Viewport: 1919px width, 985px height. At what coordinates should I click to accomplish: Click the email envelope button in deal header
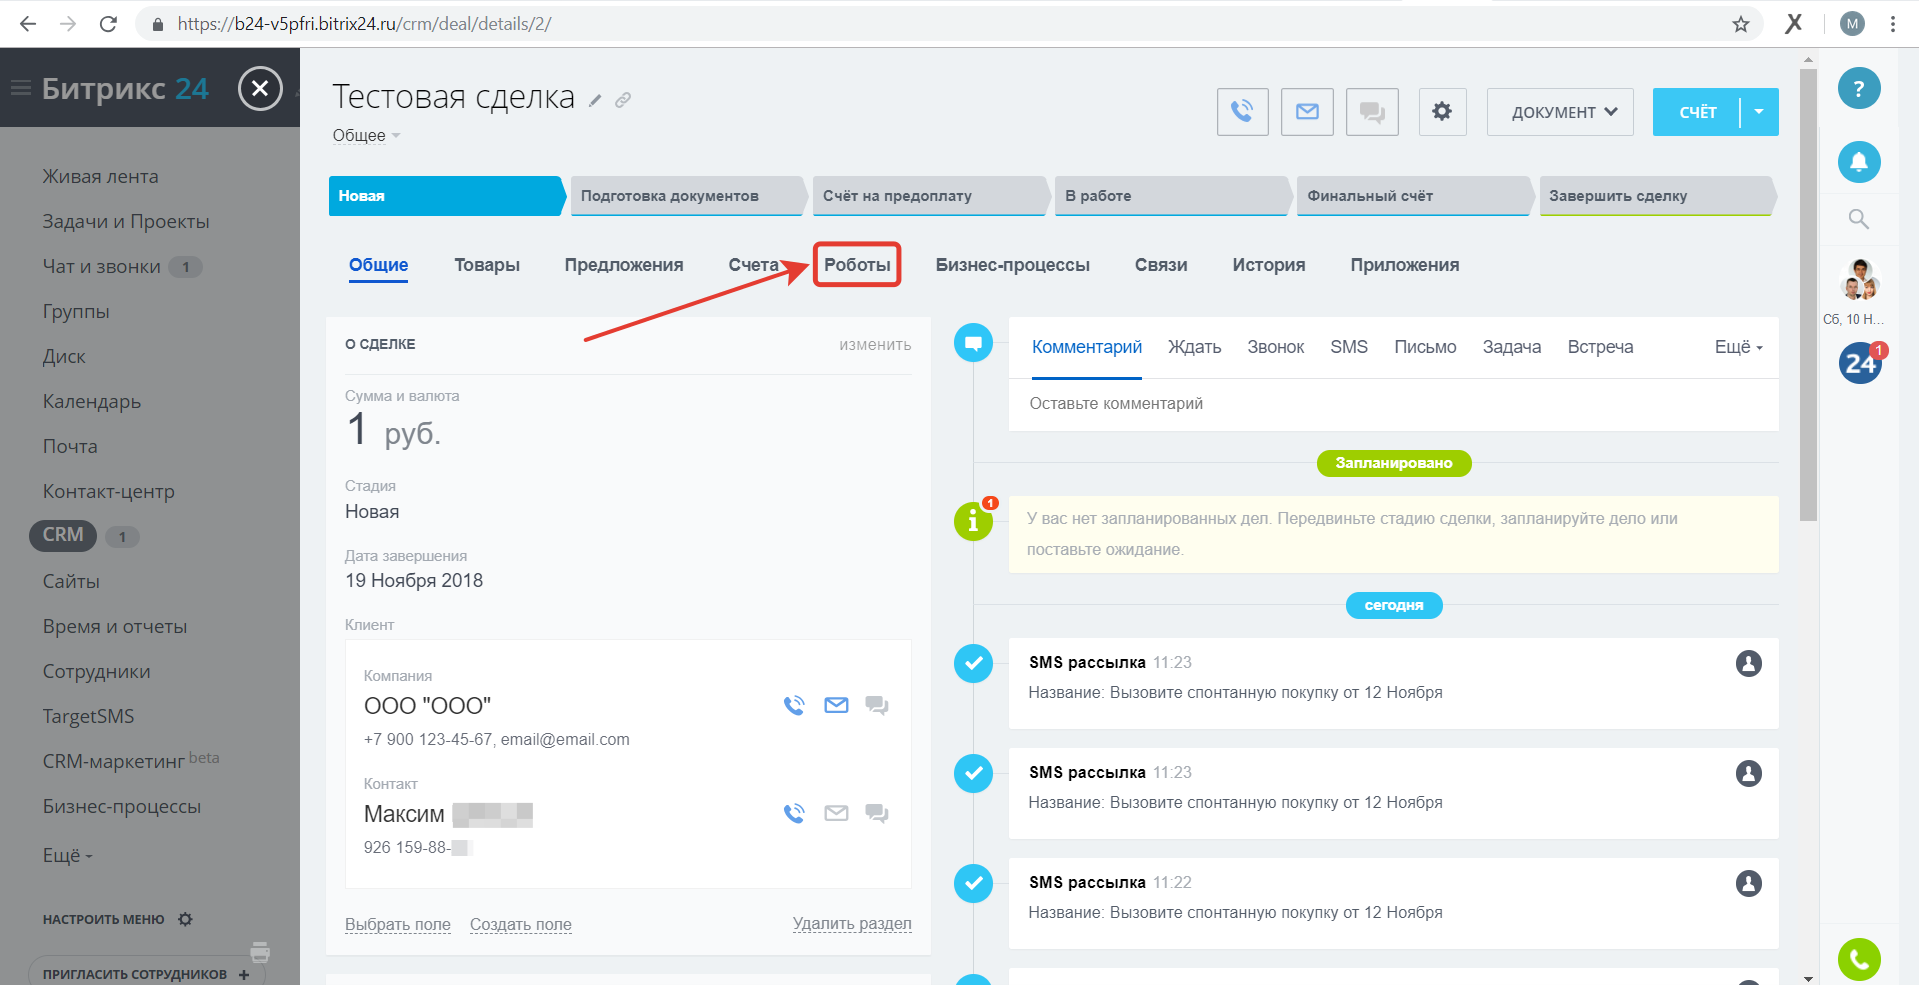pyautogui.click(x=1307, y=112)
